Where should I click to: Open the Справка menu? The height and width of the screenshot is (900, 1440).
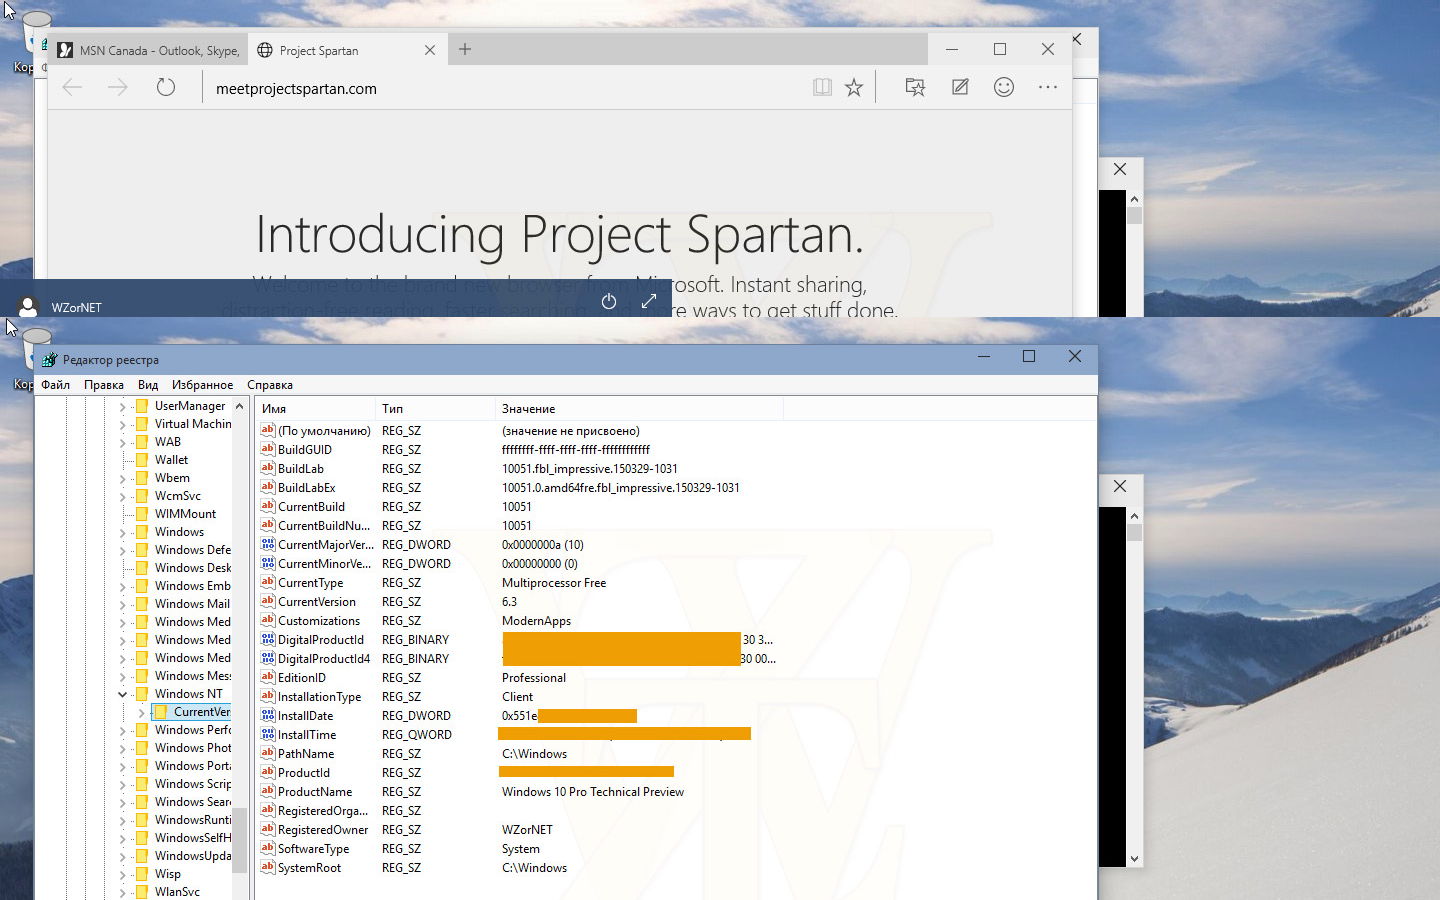click(x=270, y=385)
